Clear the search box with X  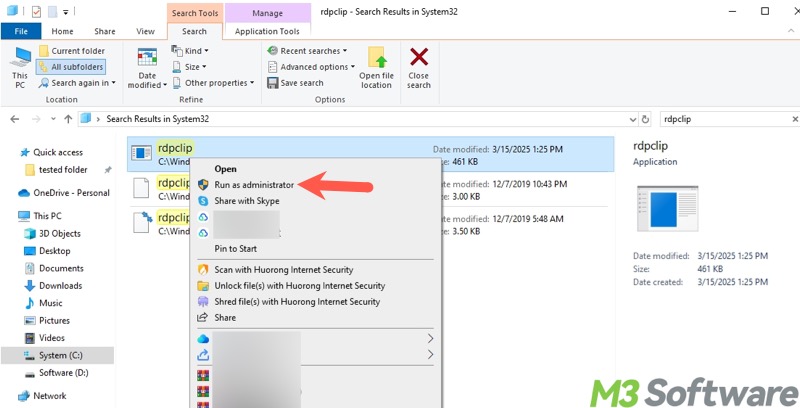pos(795,119)
